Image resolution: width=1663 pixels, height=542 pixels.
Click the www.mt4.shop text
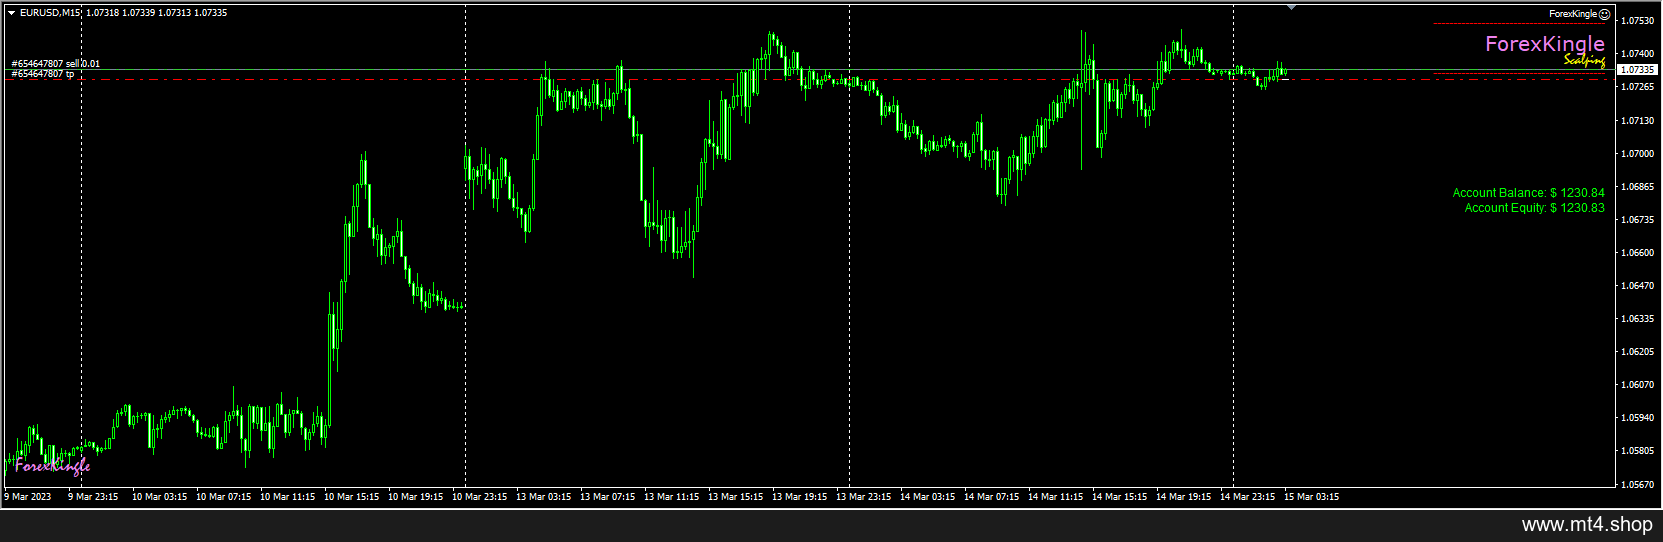click(x=1588, y=525)
